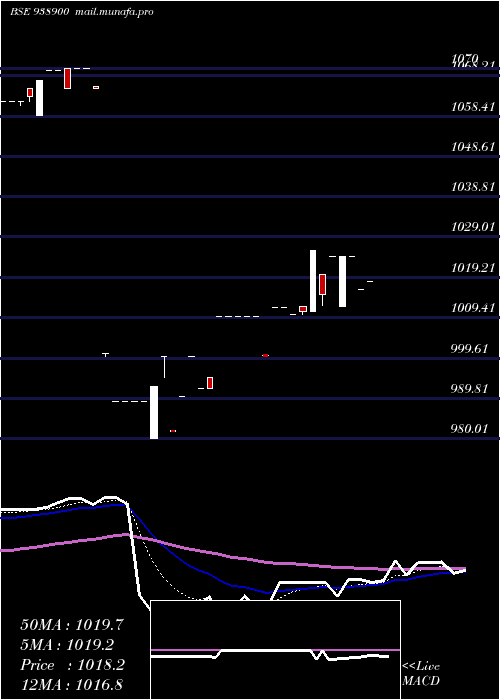Select the 1038.81 price level label
This screenshot has width=500, height=700.
pos(474,187)
